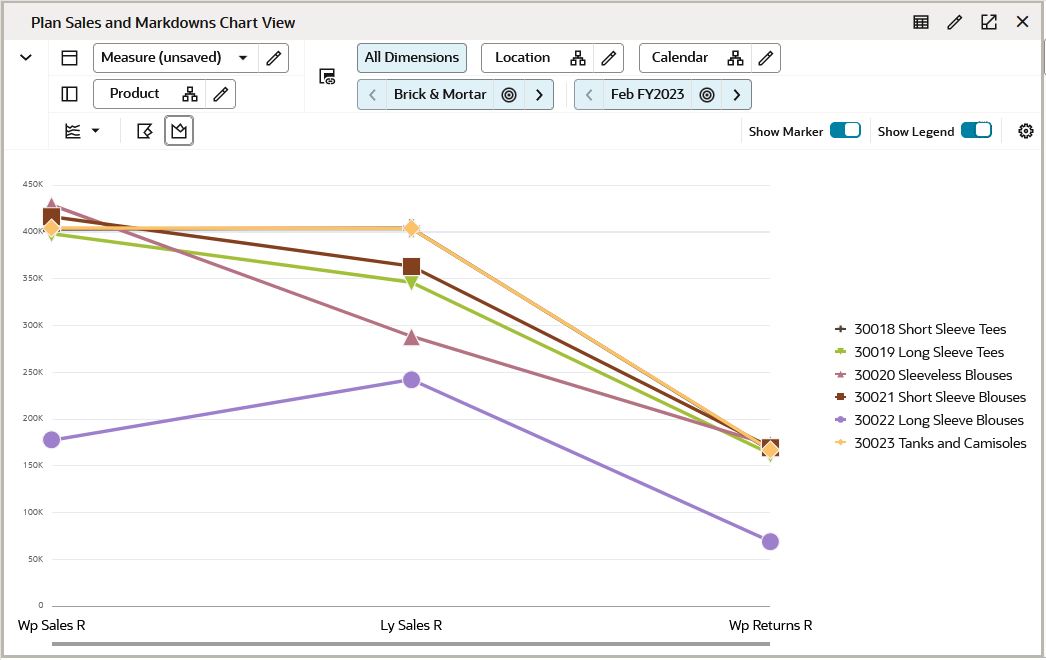Edit Location dimension with the pencil icon

[x=608, y=58]
